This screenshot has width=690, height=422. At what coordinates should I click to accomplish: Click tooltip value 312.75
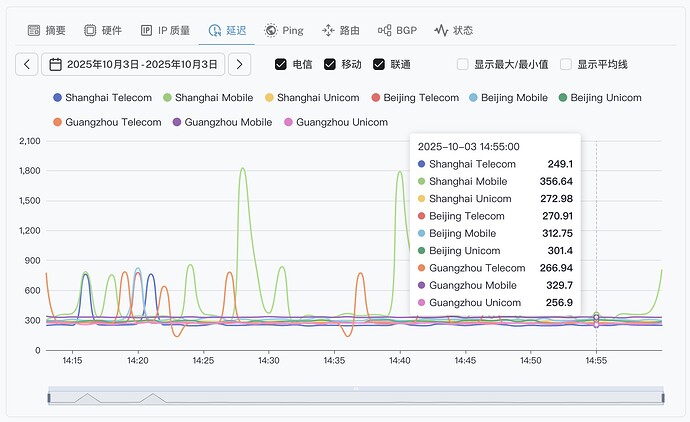(558, 233)
